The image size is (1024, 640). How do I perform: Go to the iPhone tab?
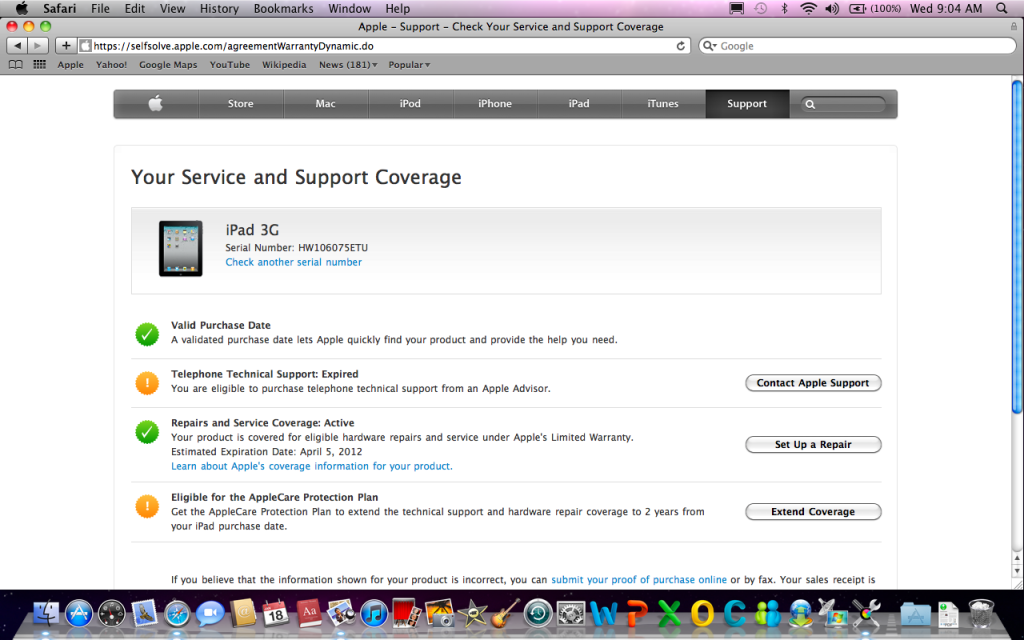click(x=494, y=104)
